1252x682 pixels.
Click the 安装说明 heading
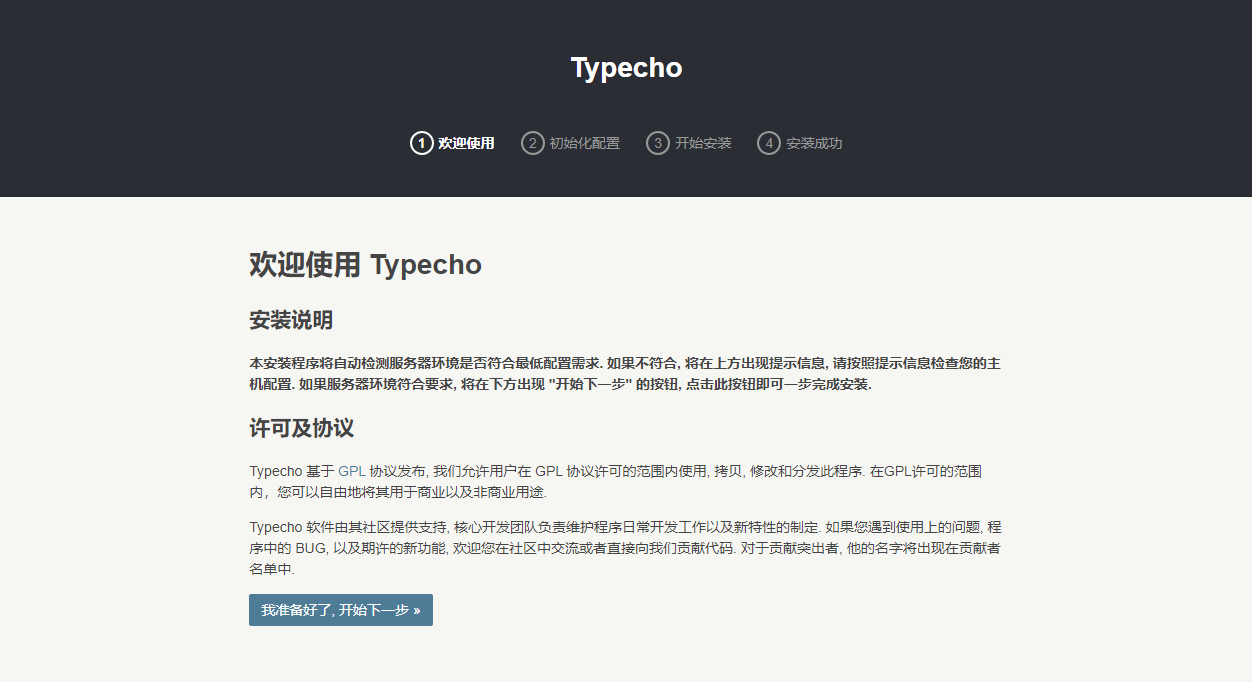click(291, 321)
